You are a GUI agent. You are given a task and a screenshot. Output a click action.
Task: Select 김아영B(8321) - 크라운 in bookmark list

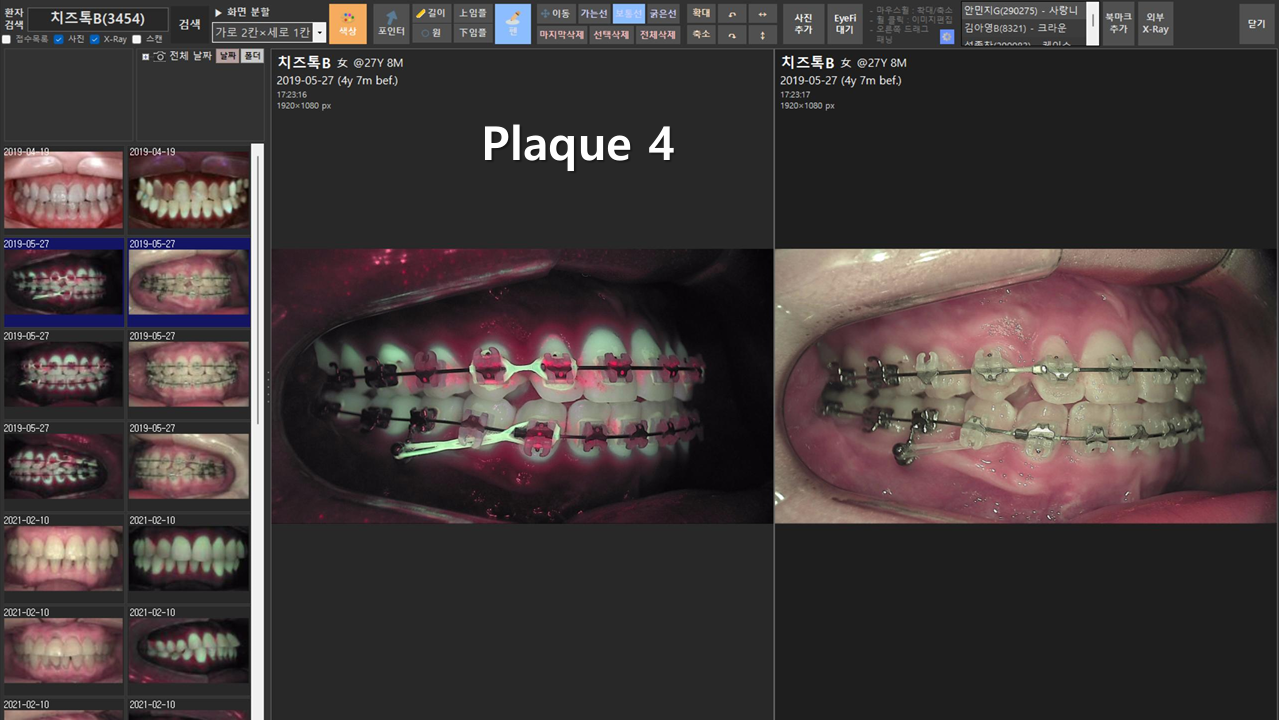[1024, 28]
